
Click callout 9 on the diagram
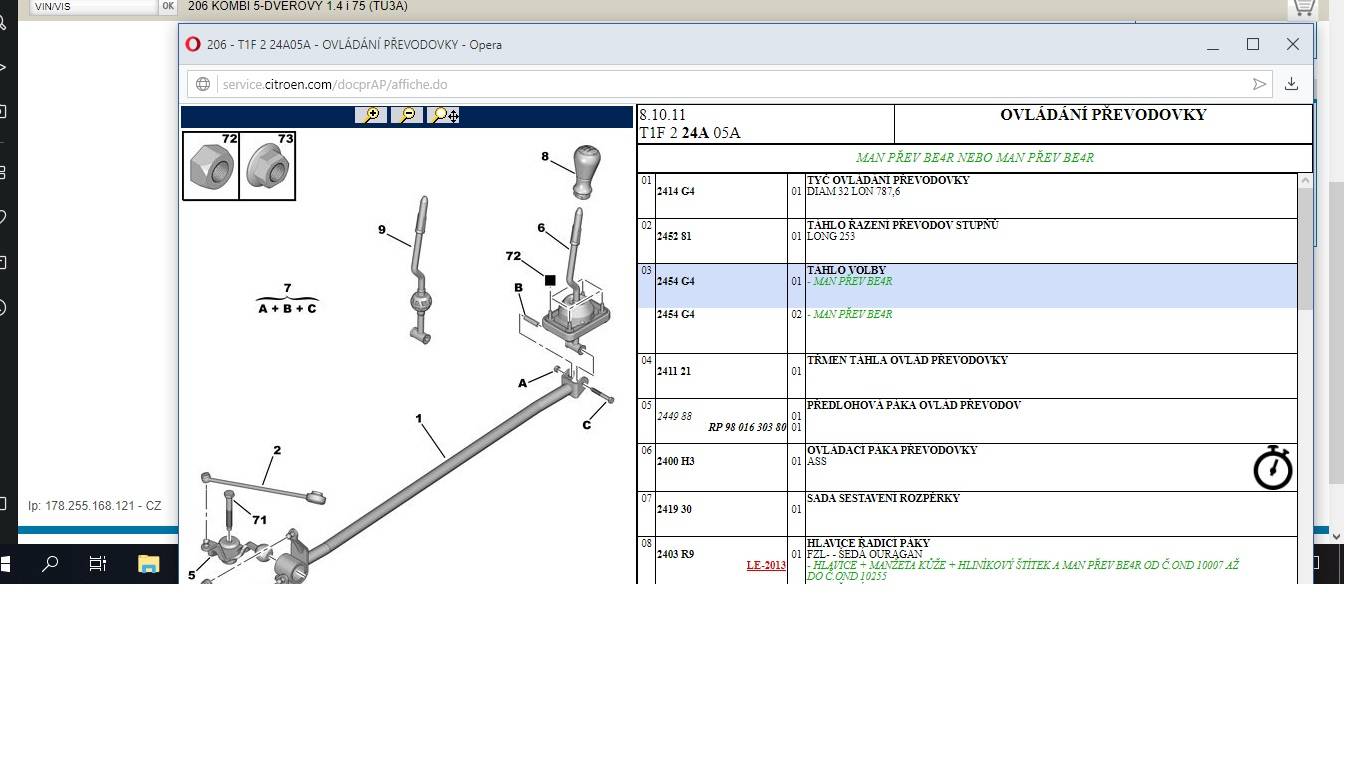point(382,229)
